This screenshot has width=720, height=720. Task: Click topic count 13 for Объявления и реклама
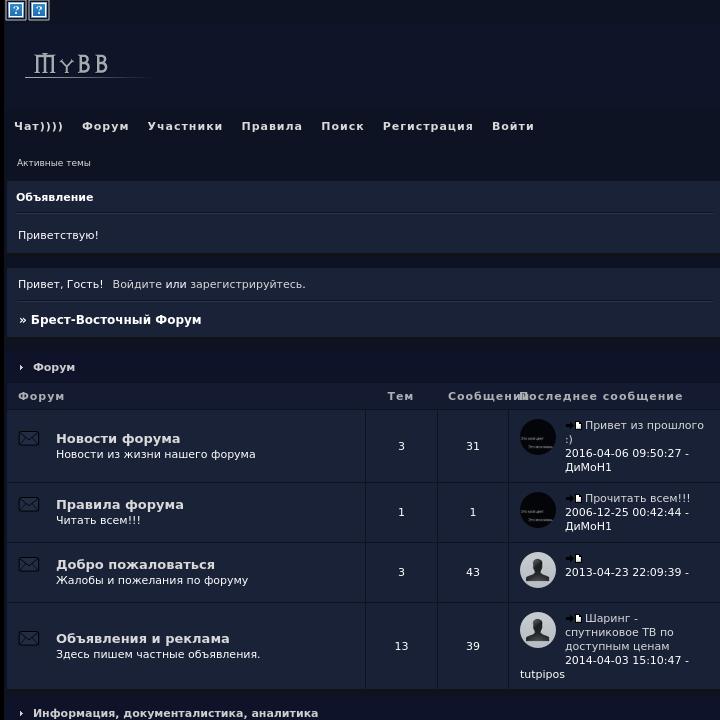click(x=401, y=646)
